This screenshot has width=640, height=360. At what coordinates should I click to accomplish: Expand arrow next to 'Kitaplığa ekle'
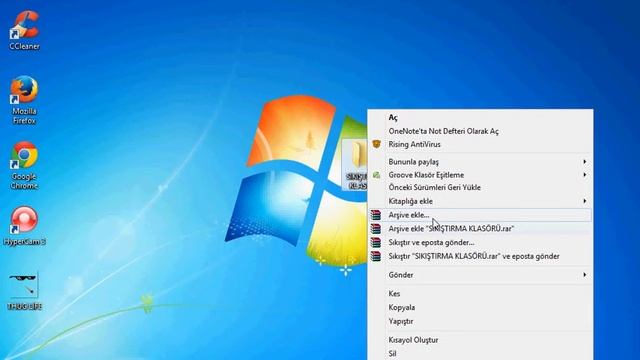coord(584,201)
